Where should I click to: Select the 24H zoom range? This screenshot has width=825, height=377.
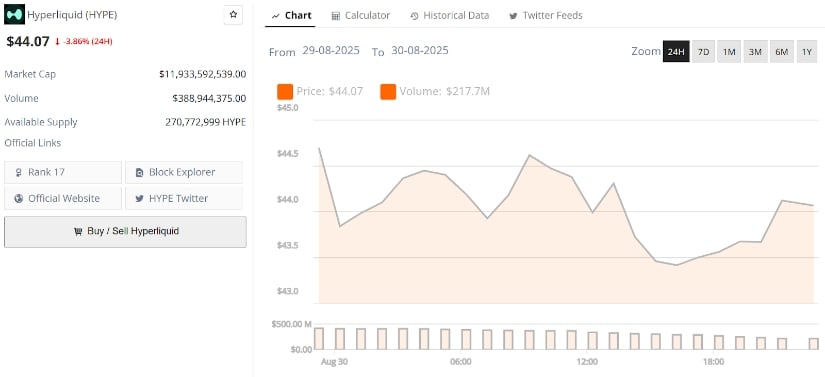coord(676,52)
